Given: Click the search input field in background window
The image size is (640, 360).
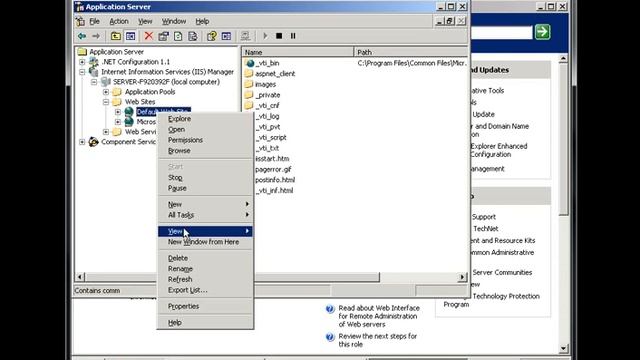Looking at the screenshot, I should click(x=501, y=32).
